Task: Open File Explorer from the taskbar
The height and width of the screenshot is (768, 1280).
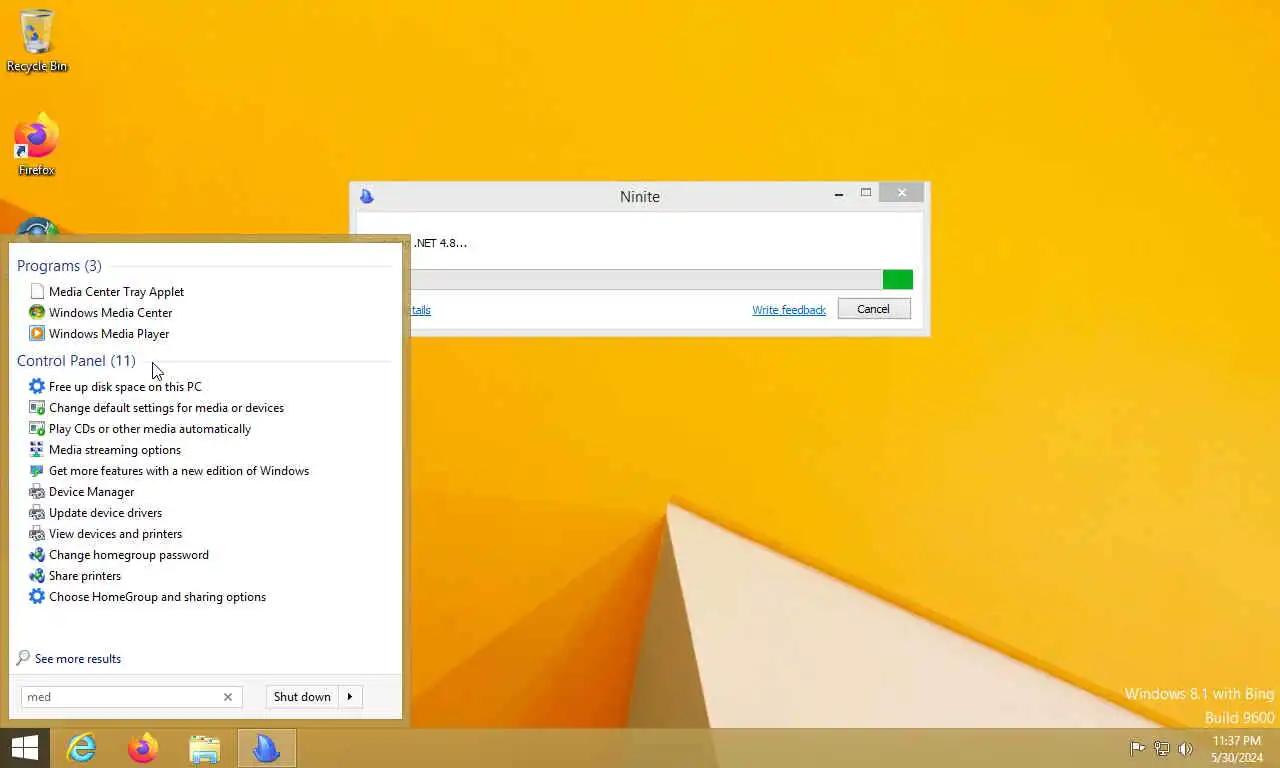Action: (x=205, y=748)
